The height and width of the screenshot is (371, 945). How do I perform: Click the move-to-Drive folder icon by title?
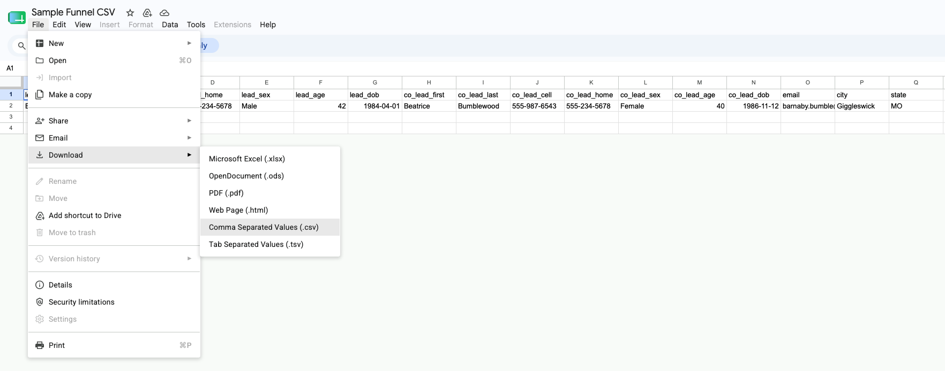tap(147, 13)
